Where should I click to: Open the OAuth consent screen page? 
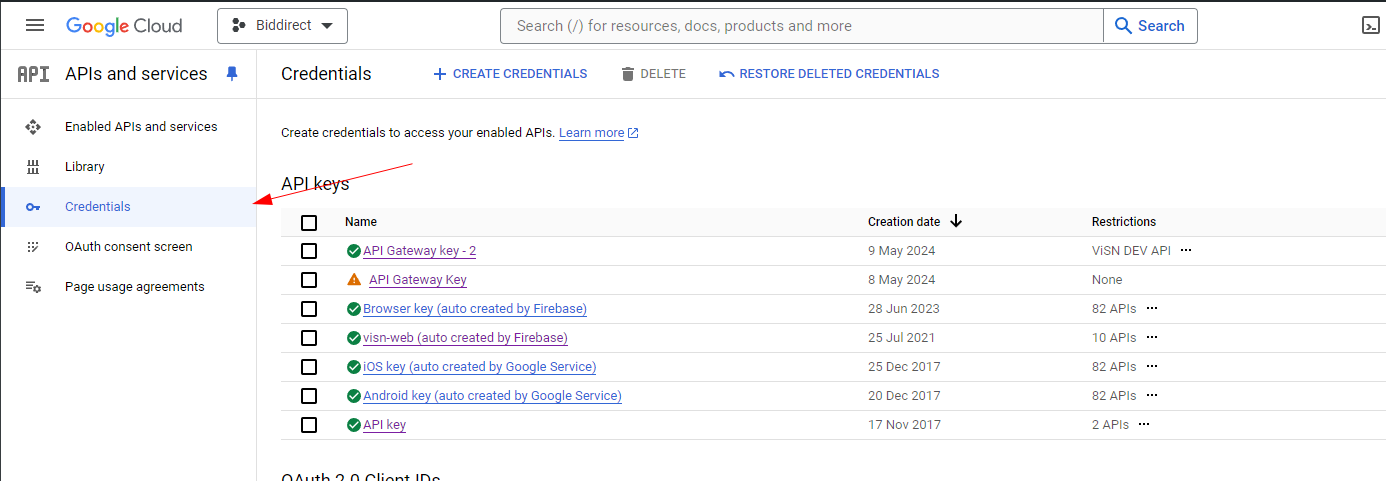coord(129,247)
